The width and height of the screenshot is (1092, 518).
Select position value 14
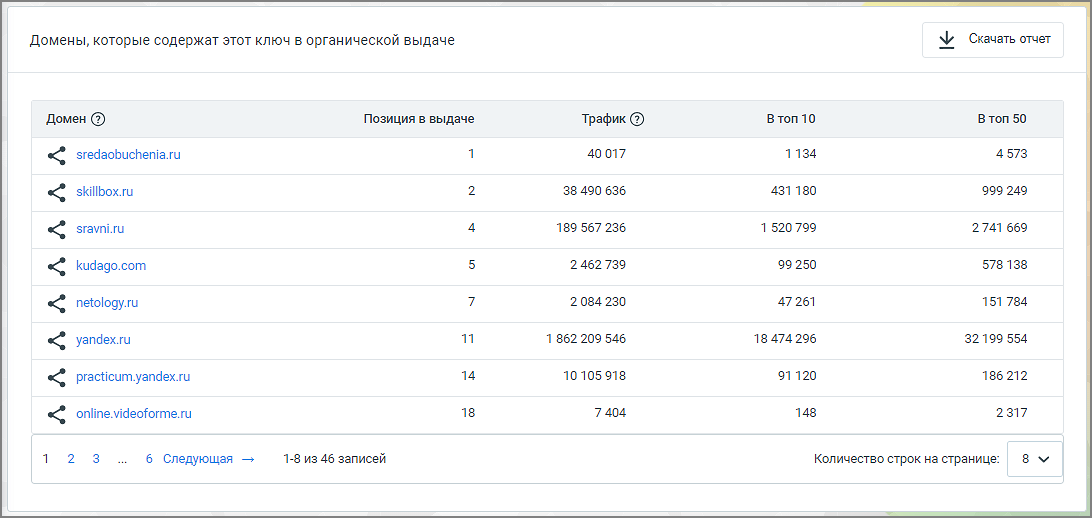[x=468, y=377]
